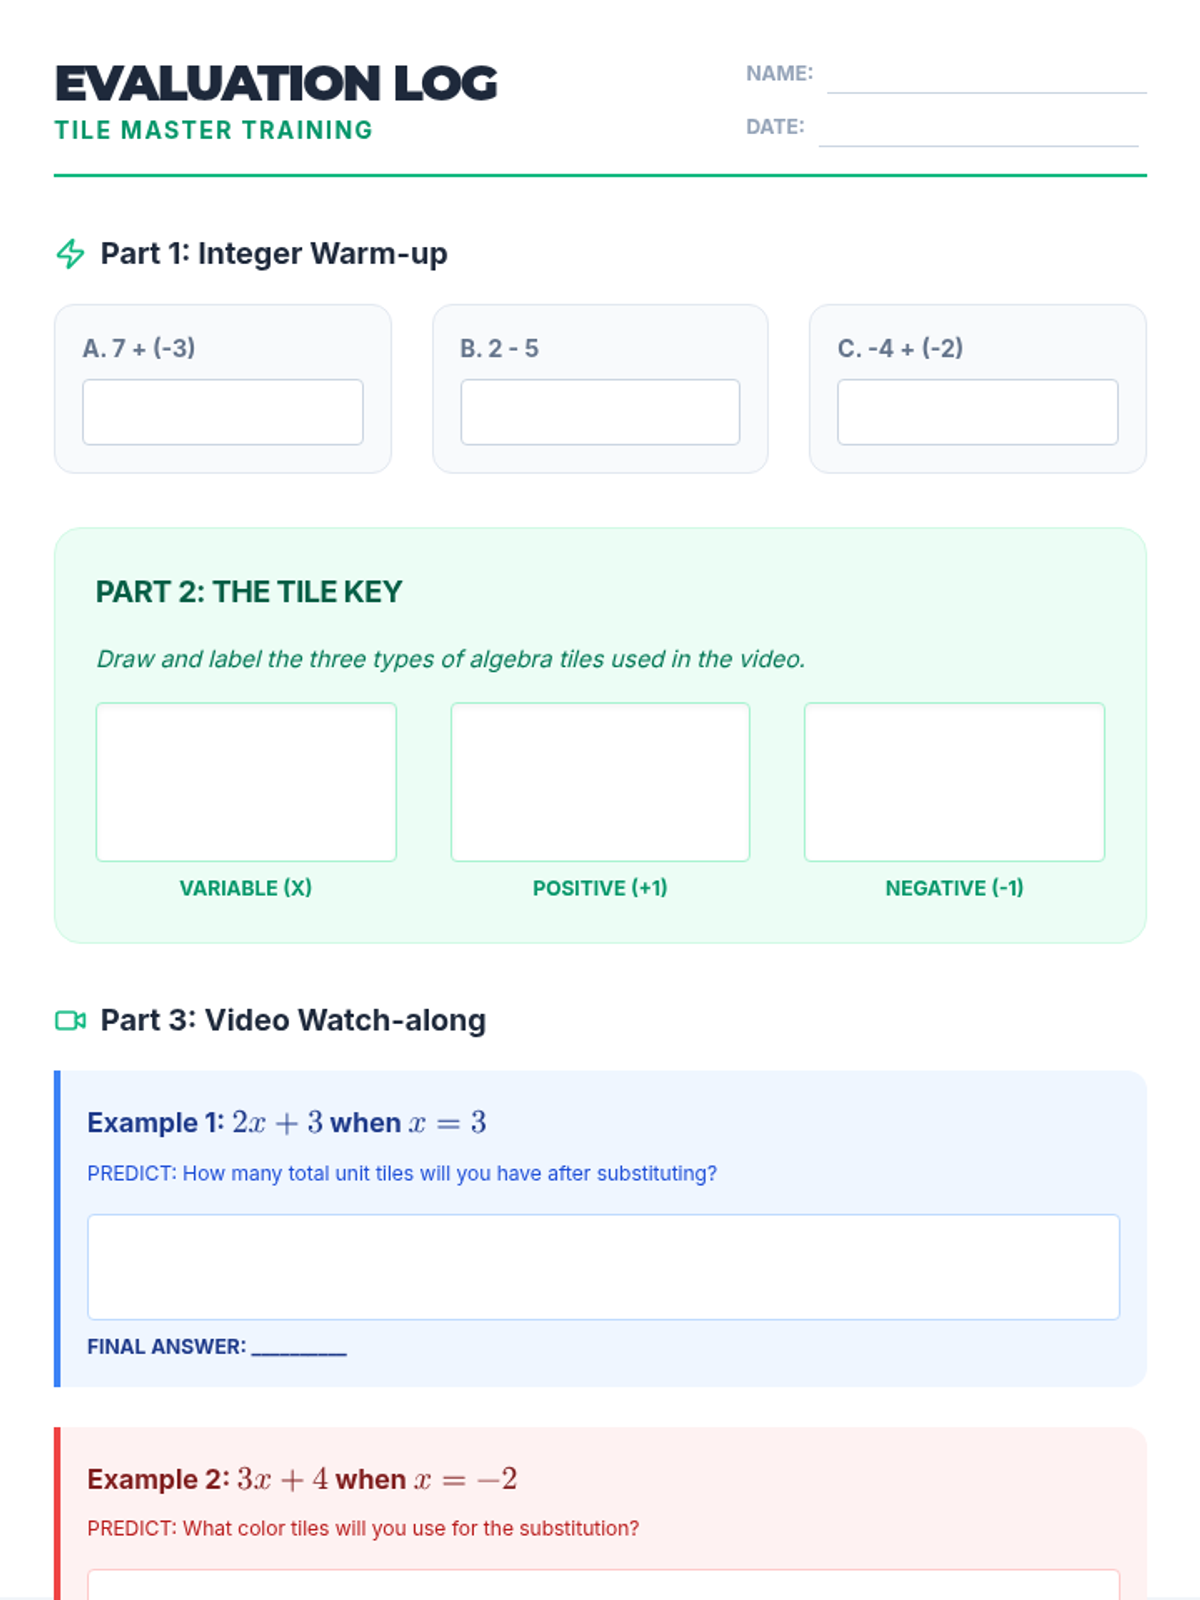Click the answer box for B. 2 - 5
The width and height of the screenshot is (1200, 1600).
600,412
